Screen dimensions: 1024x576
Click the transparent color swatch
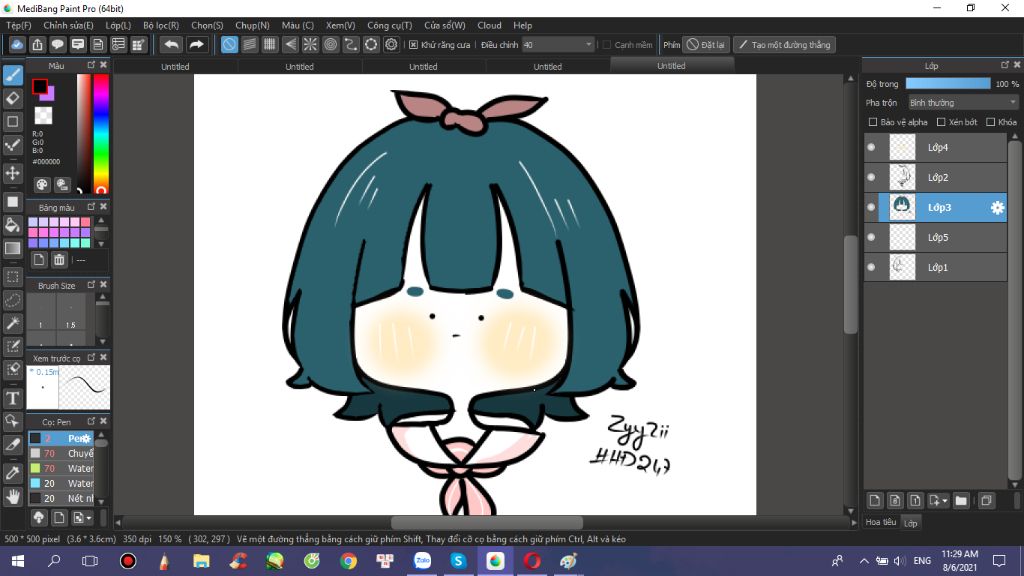(x=43, y=116)
